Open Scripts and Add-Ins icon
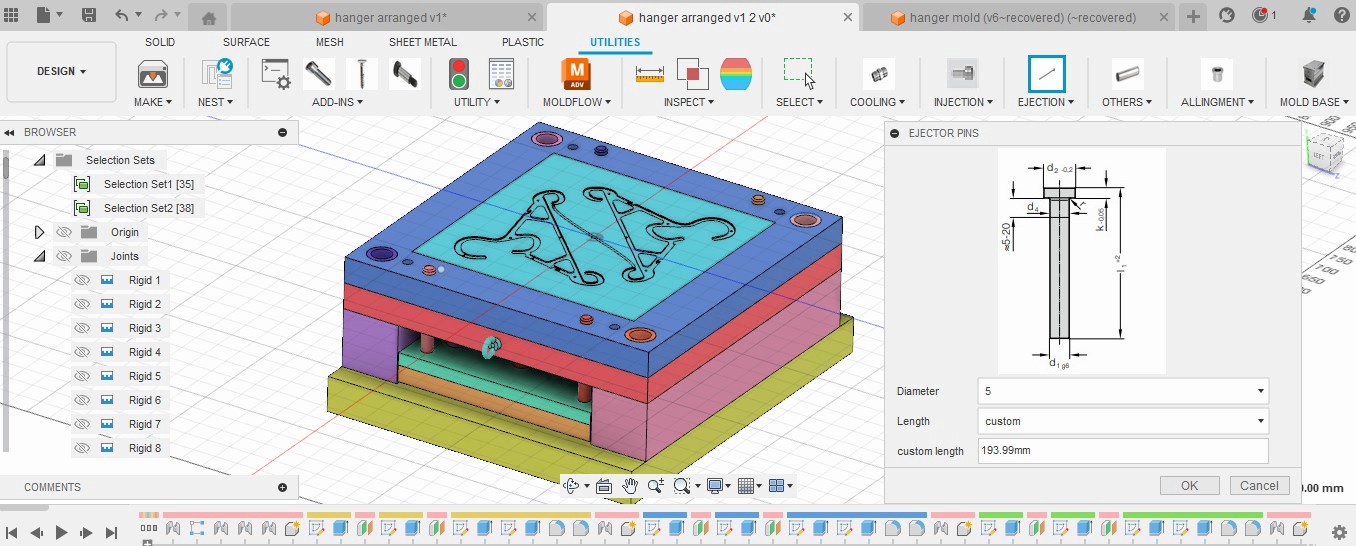Image resolution: width=1356 pixels, height=546 pixels. (x=276, y=73)
